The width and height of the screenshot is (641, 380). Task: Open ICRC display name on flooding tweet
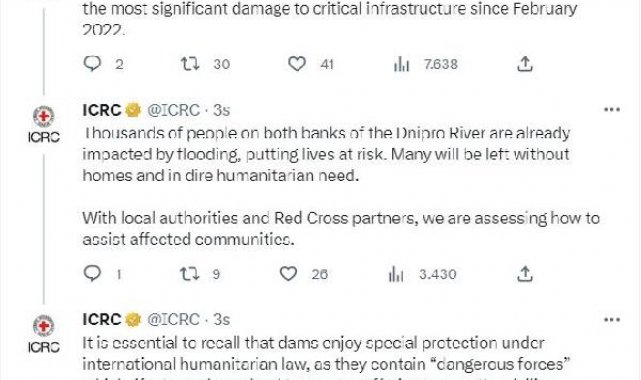pos(102,110)
